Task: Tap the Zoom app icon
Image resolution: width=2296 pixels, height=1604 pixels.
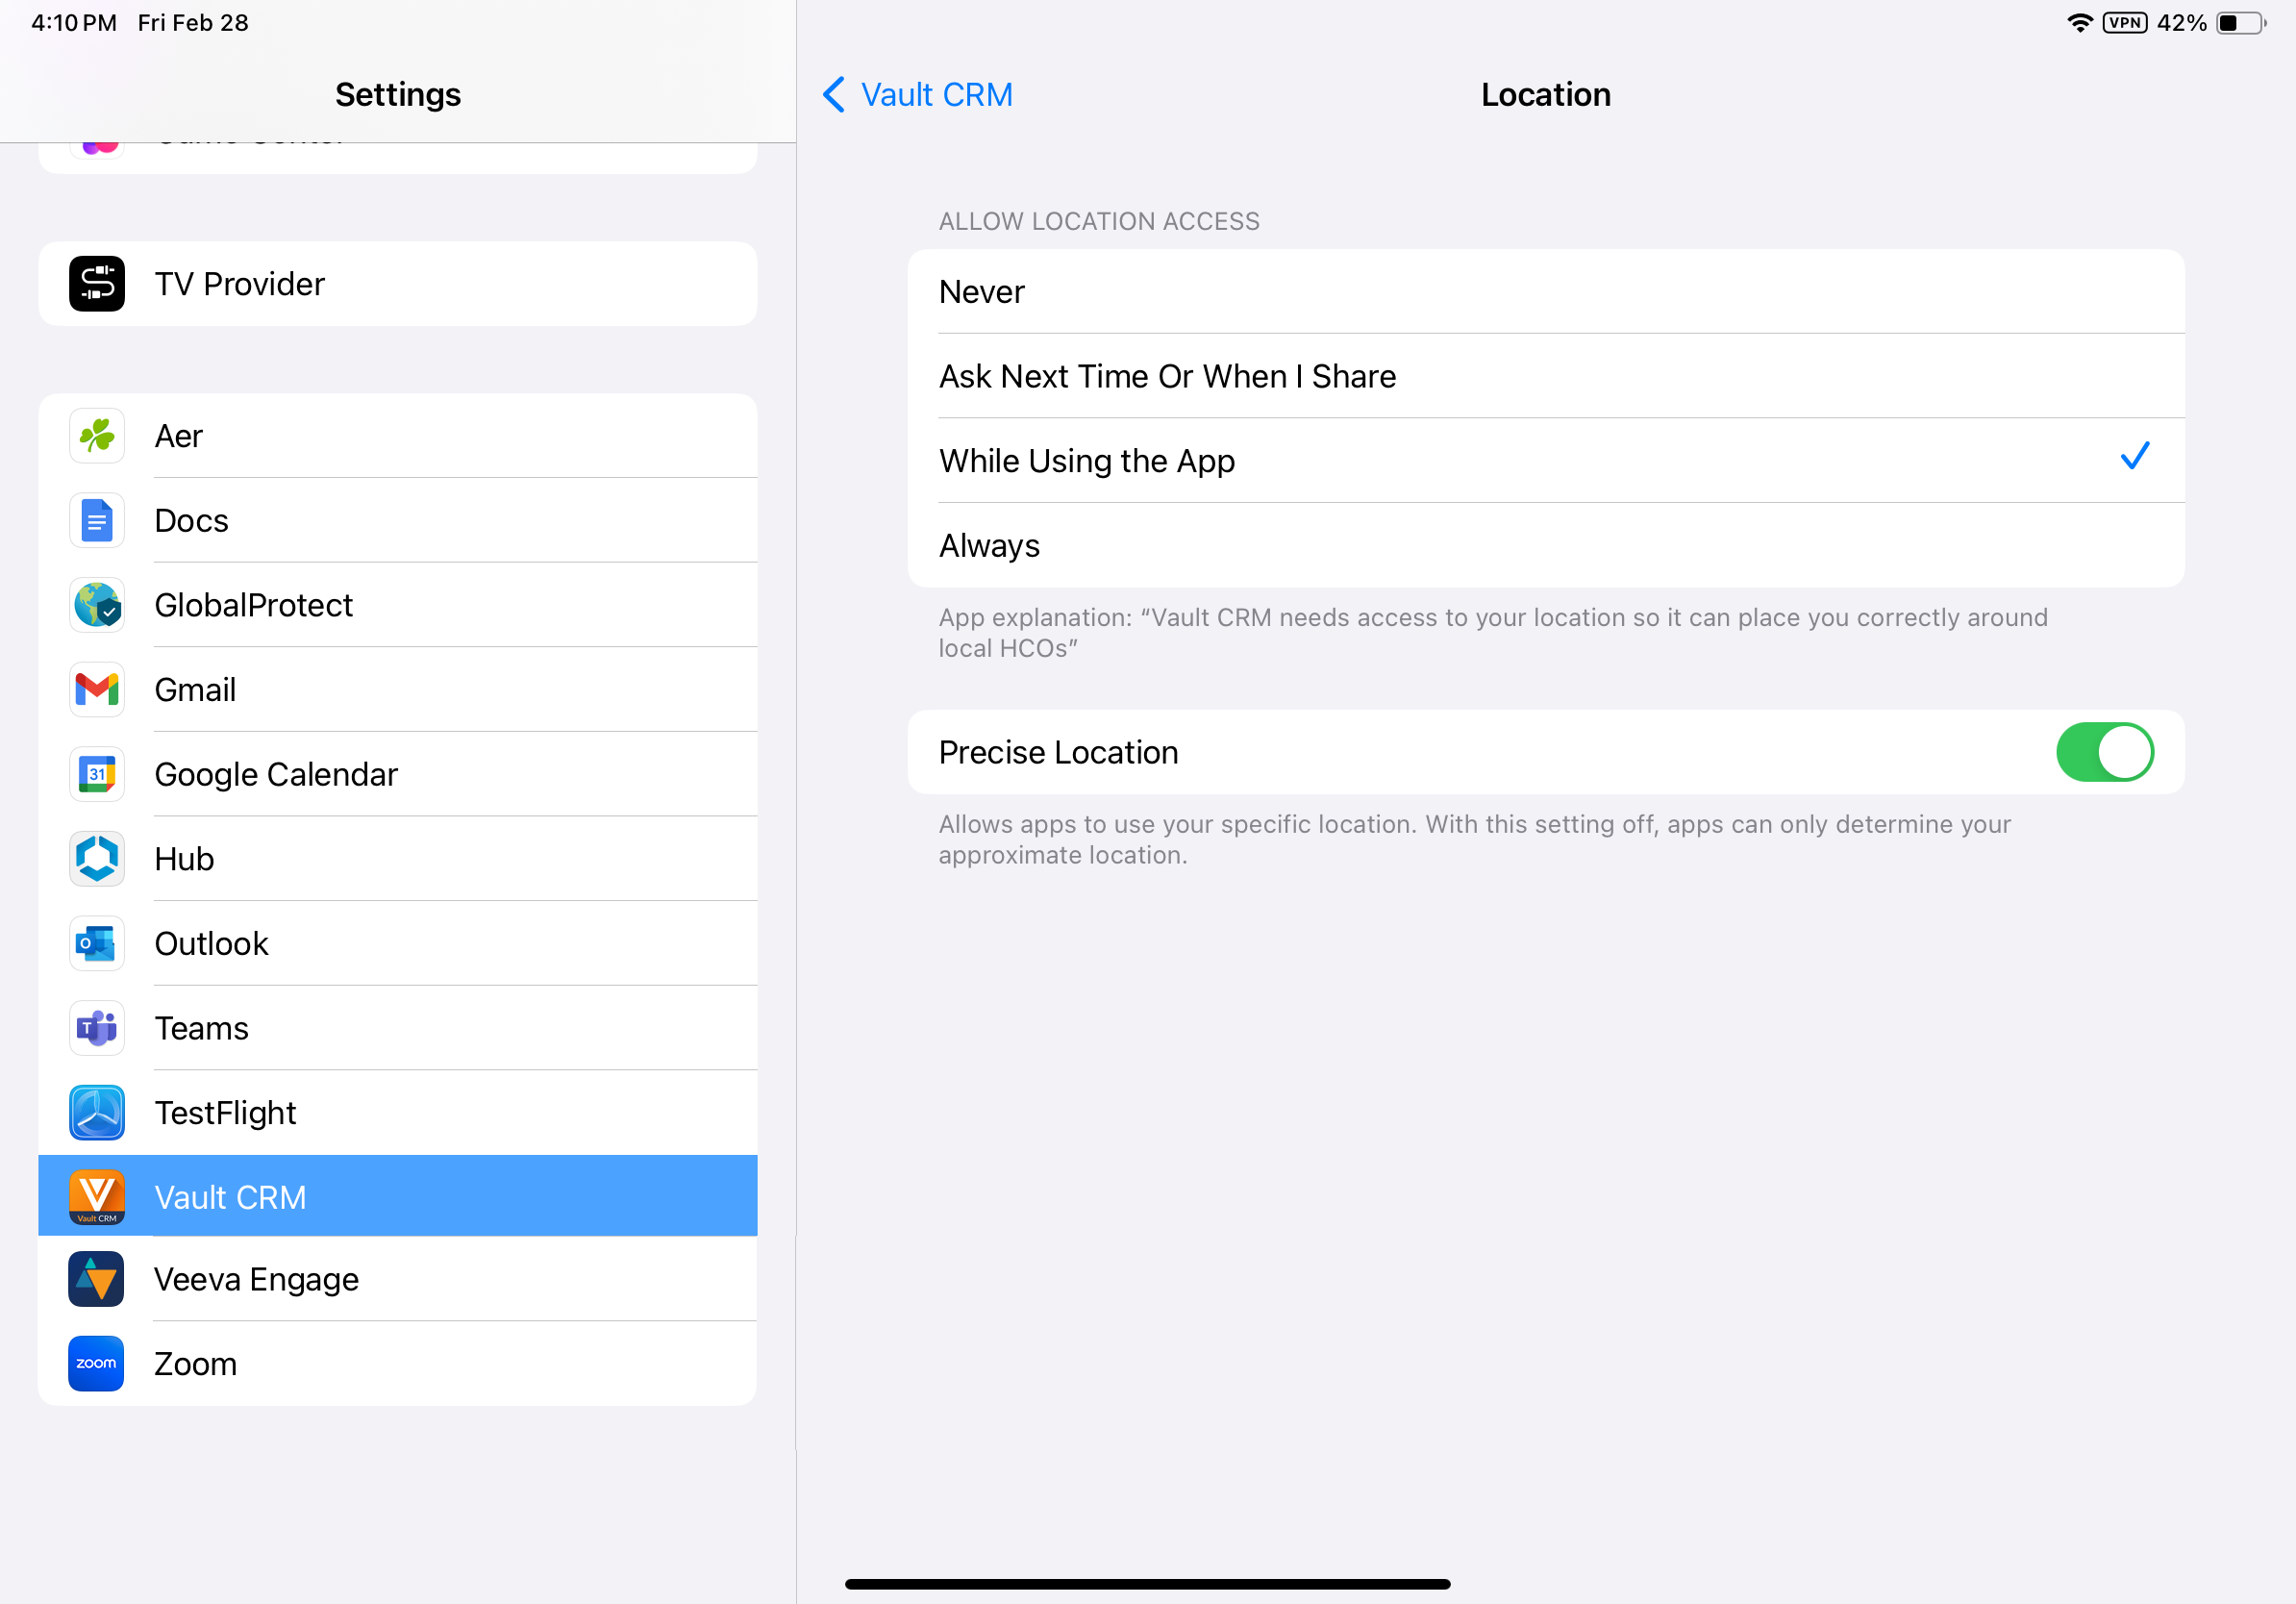Action: [96, 1364]
